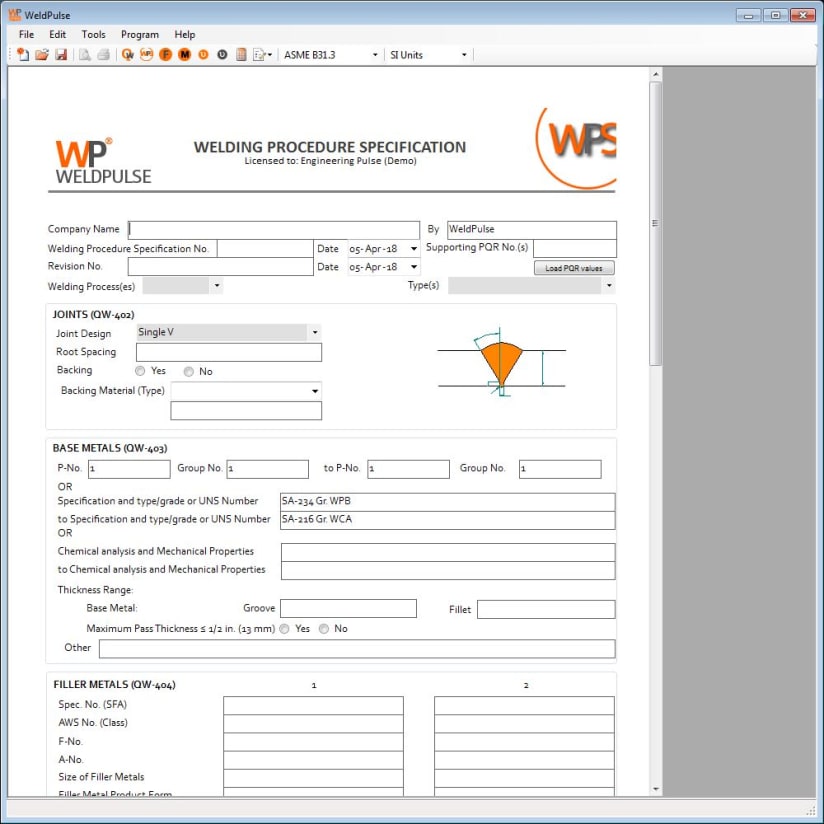Open the document icon's dropdown arrow
Screen dimensions: 824x824
click(x=270, y=55)
